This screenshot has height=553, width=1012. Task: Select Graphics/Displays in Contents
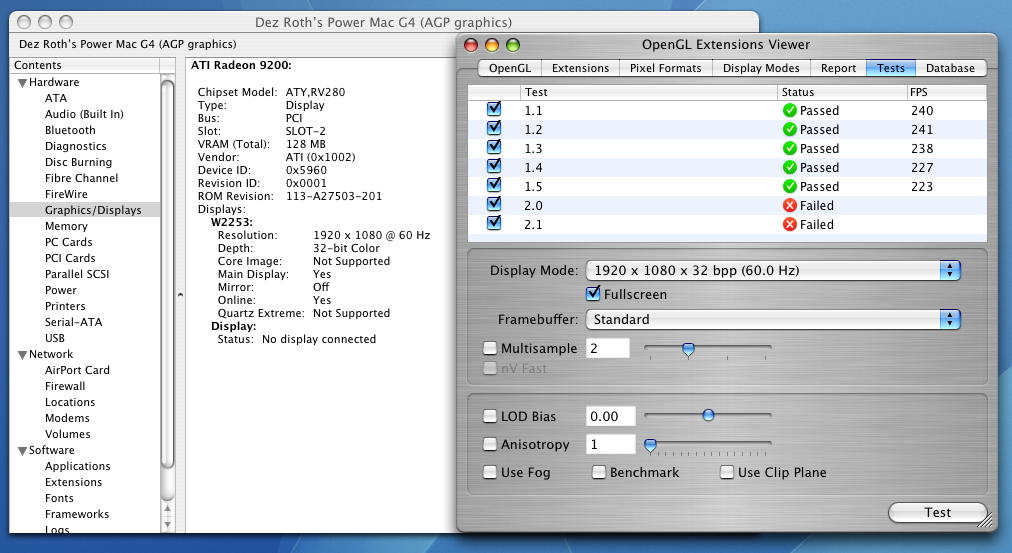(x=85, y=210)
